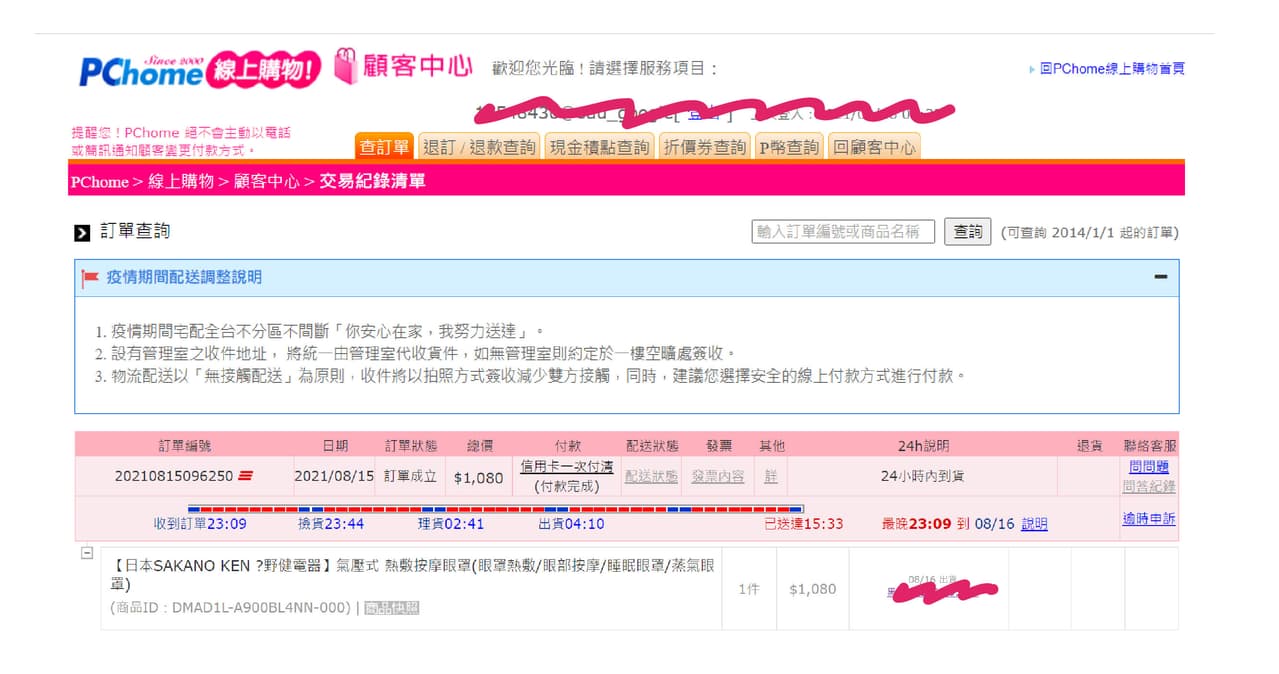Click 理貨02:41 timestamp

[x=451, y=524]
